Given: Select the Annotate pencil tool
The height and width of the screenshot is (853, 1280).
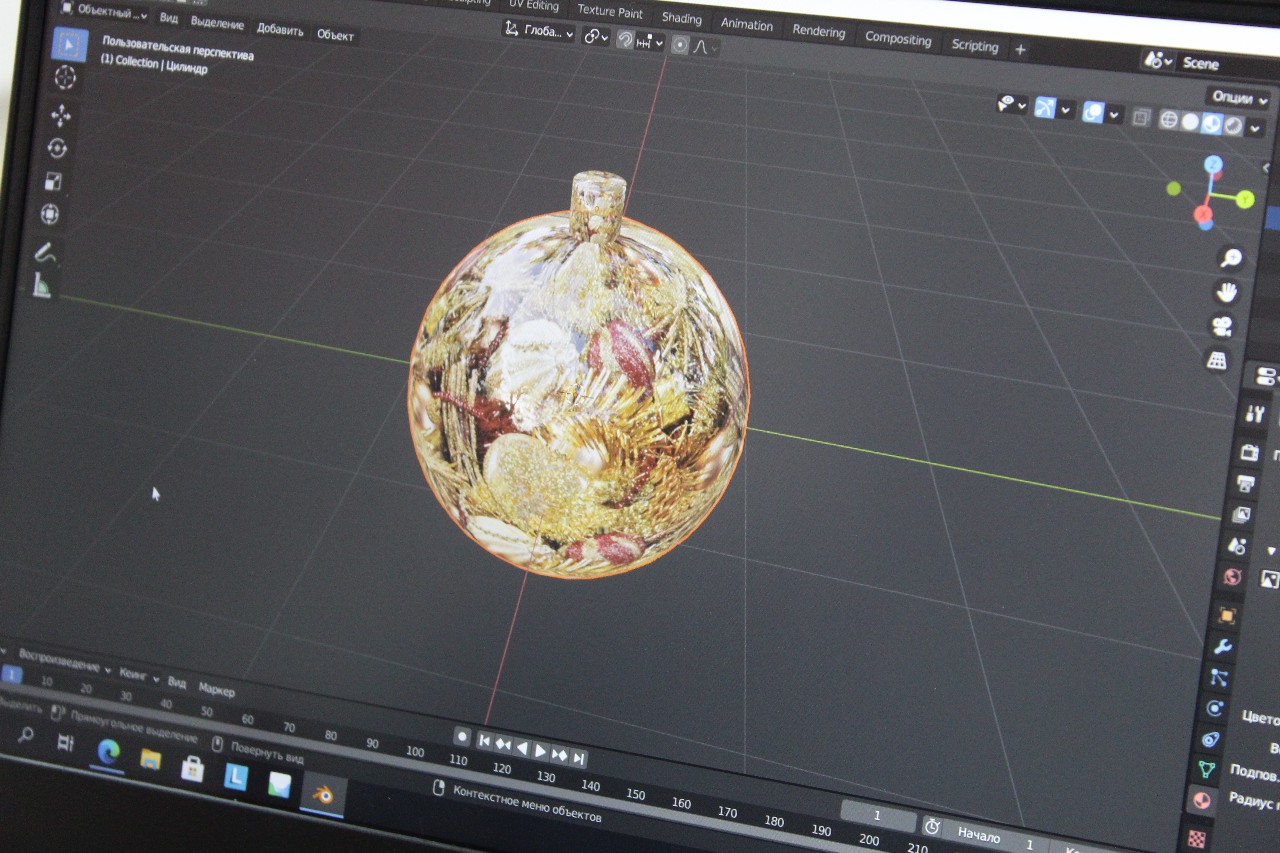Looking at the screenshot, I should click(45, 252).
